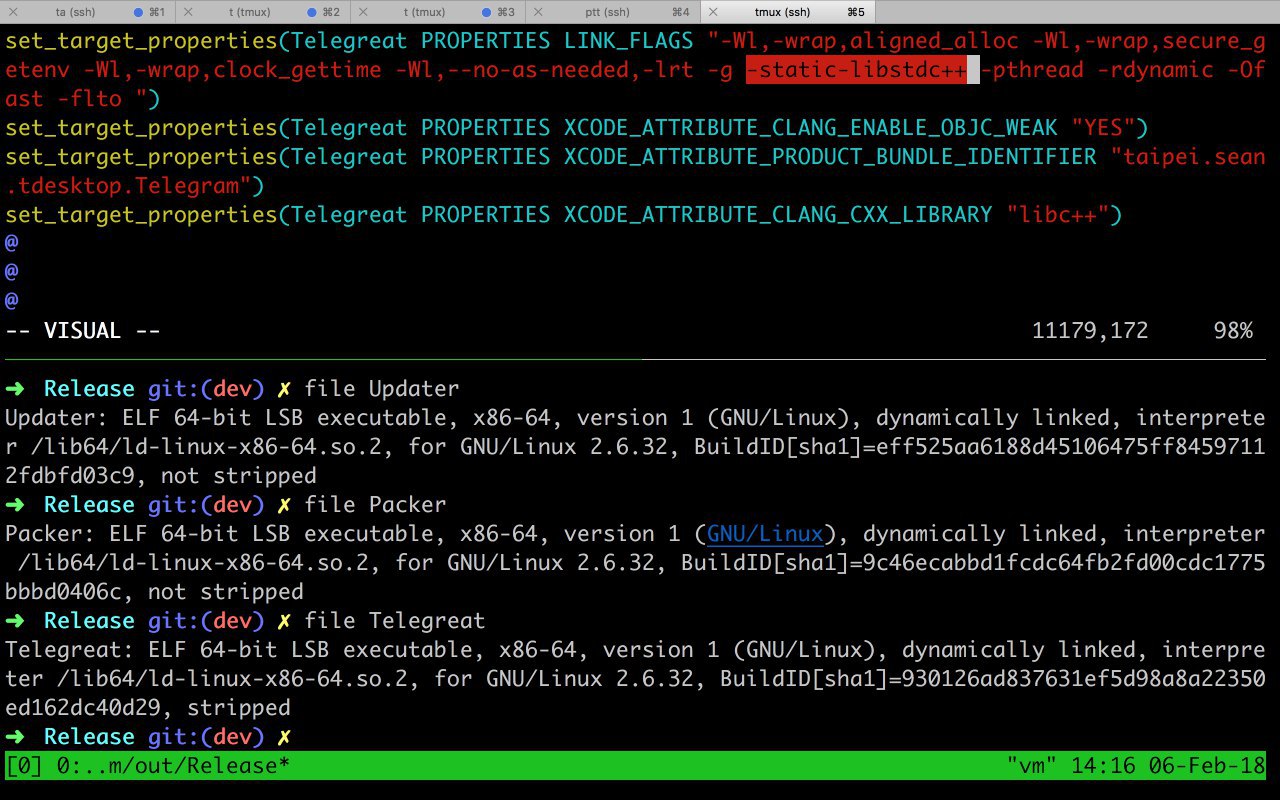Click the "98%" file position indicator
This screenshot has height=800, width=1280.
tap(1233, 331)
